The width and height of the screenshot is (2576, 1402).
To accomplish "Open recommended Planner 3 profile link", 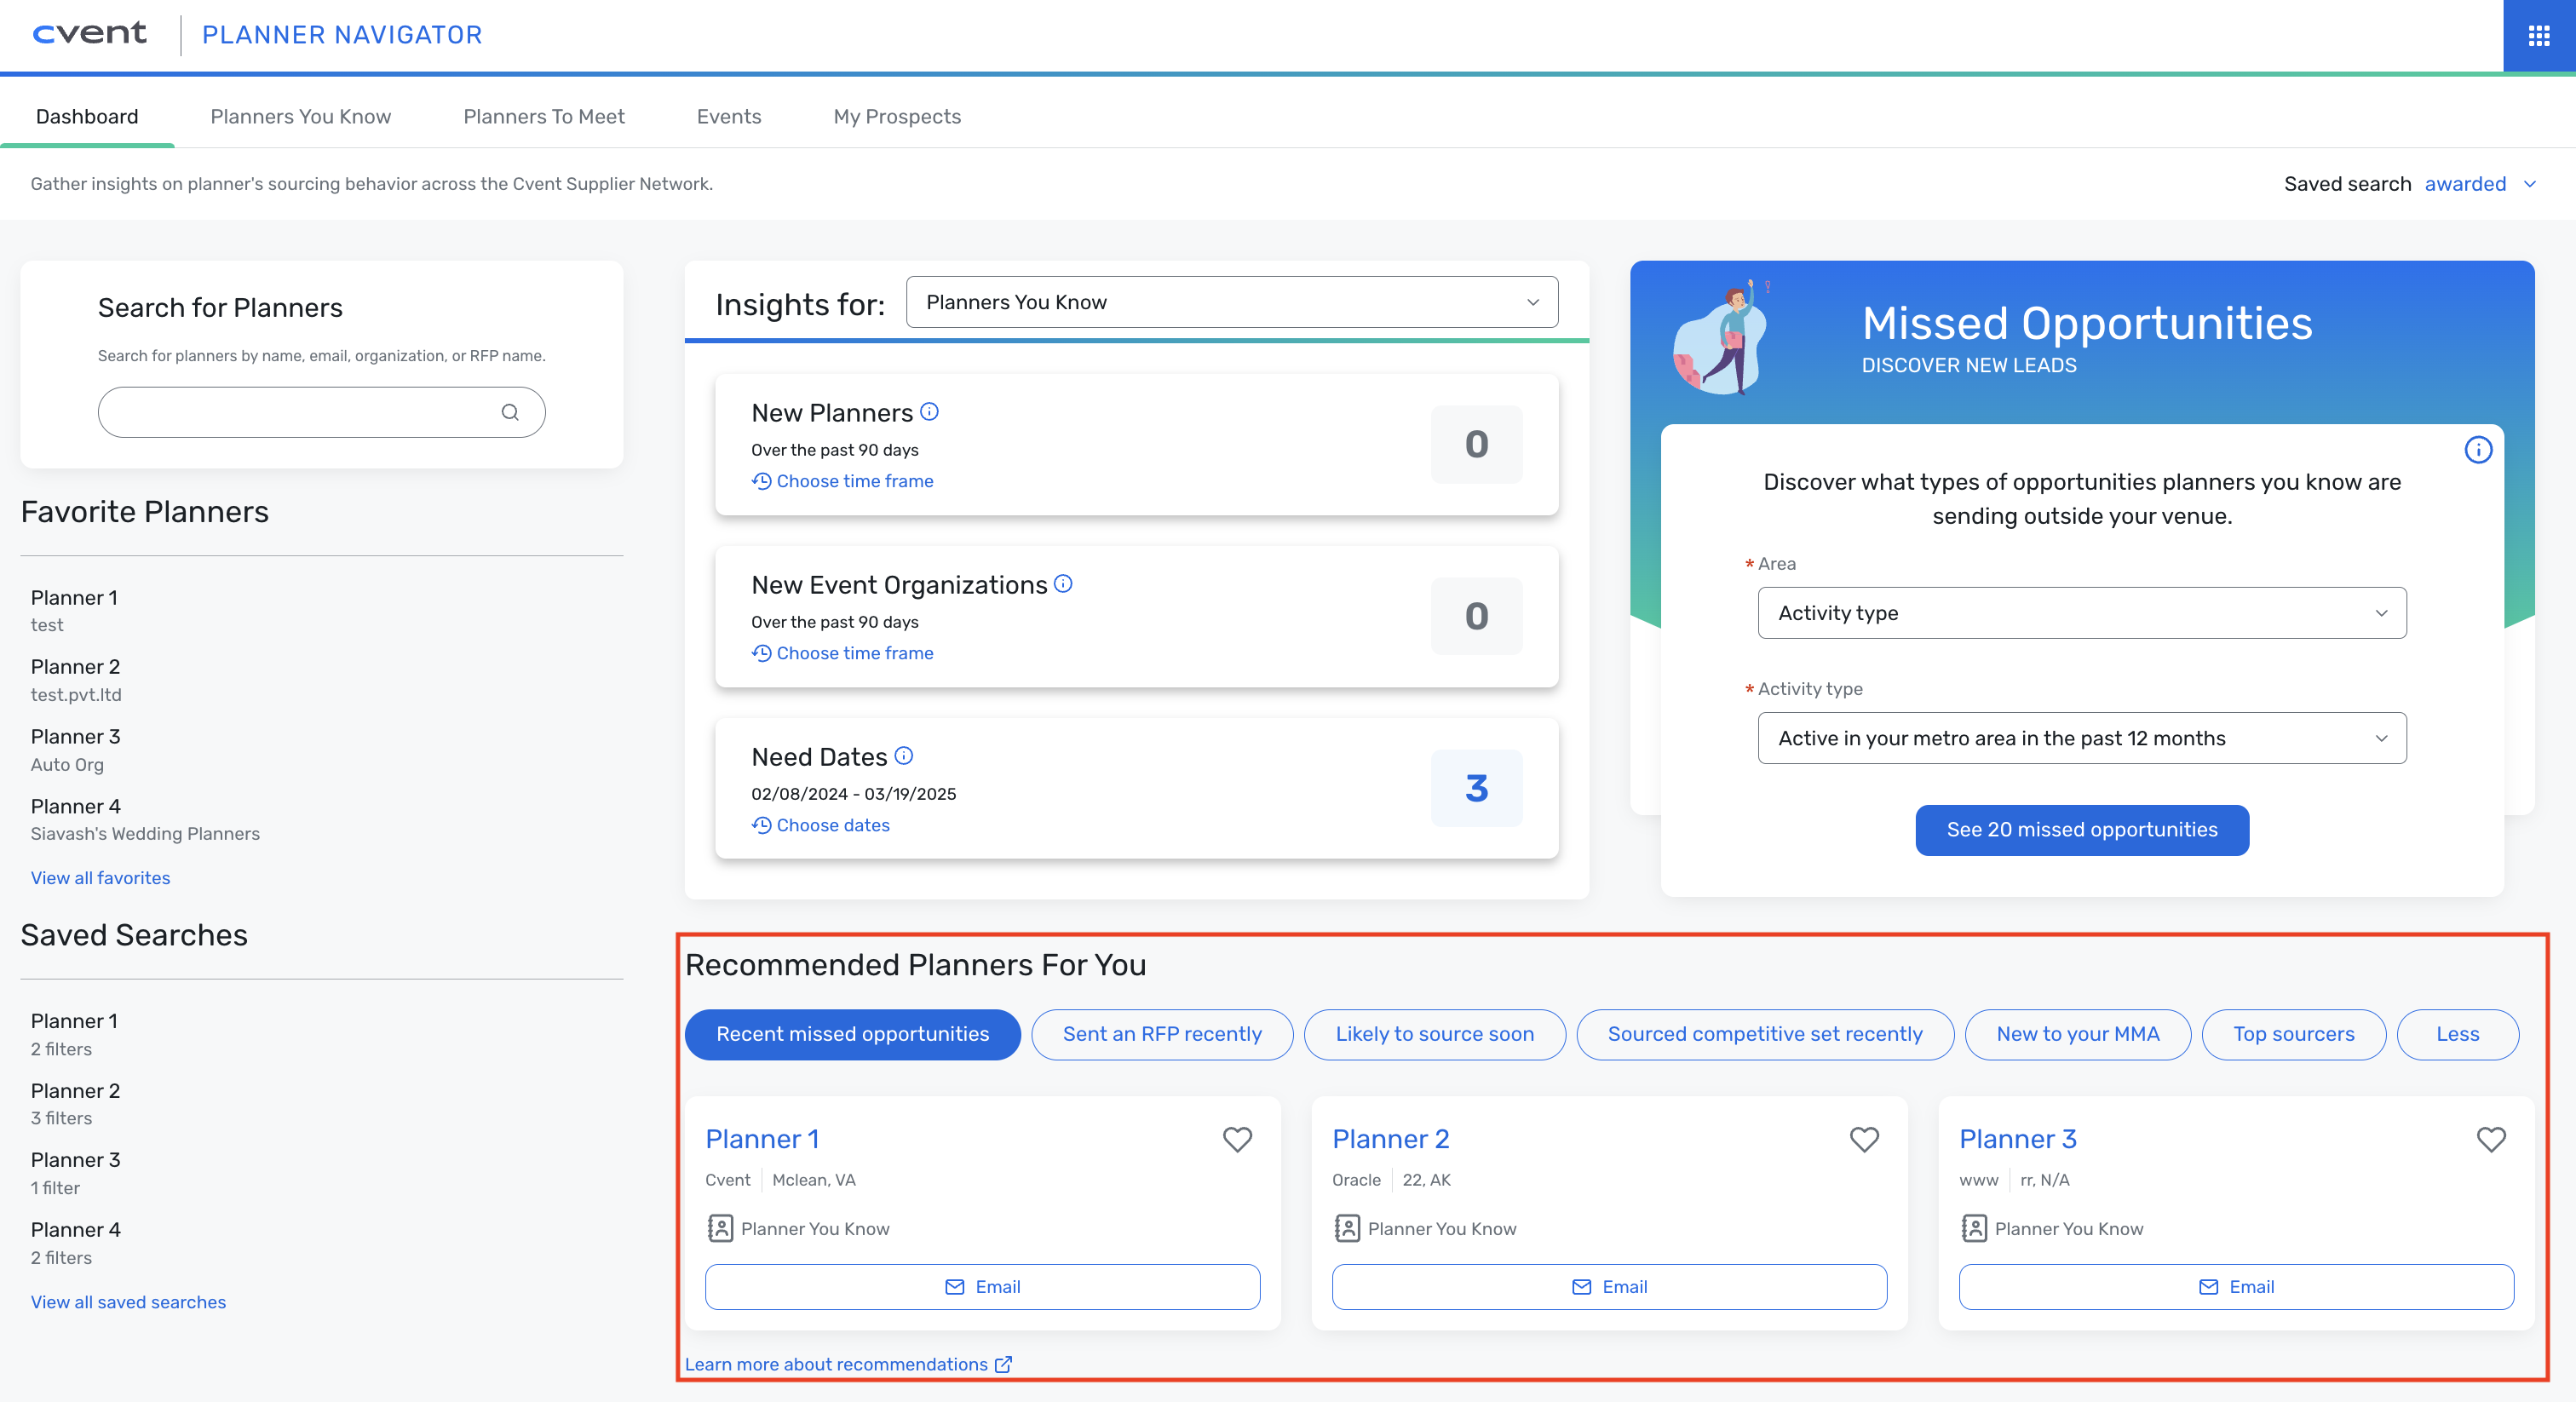I will [2018, 1139].
